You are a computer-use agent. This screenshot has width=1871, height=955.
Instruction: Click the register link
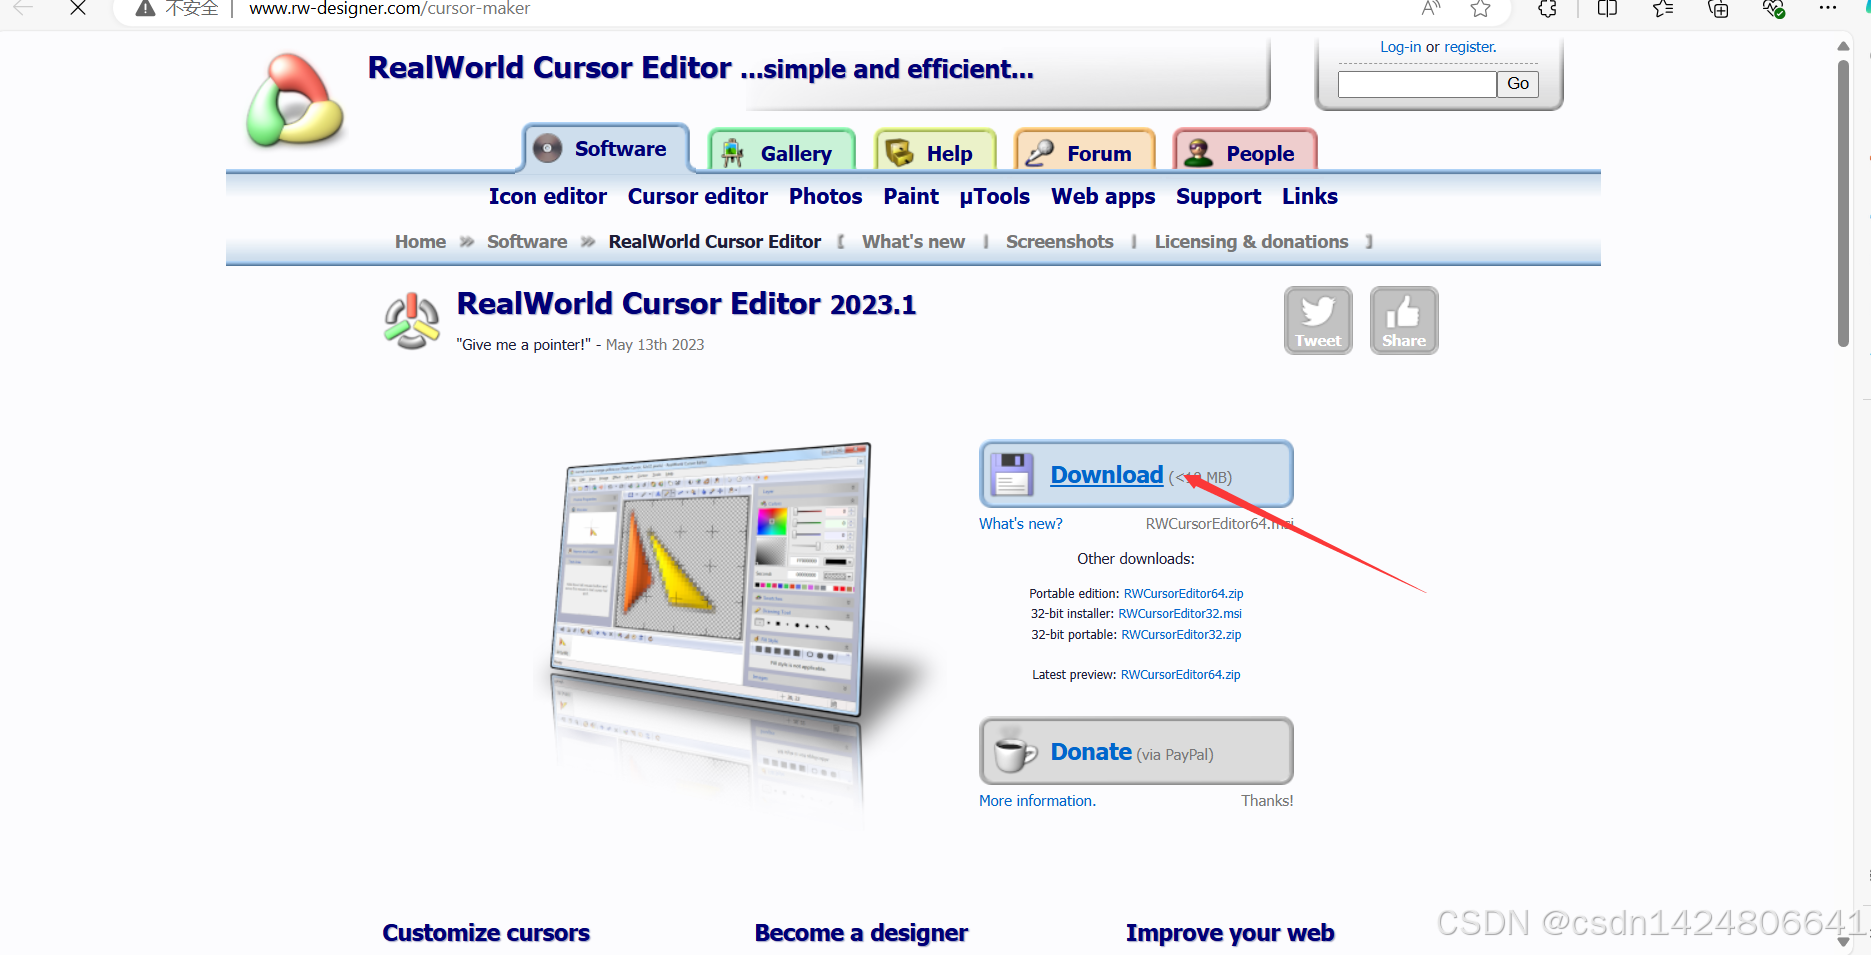point(1470,47)
